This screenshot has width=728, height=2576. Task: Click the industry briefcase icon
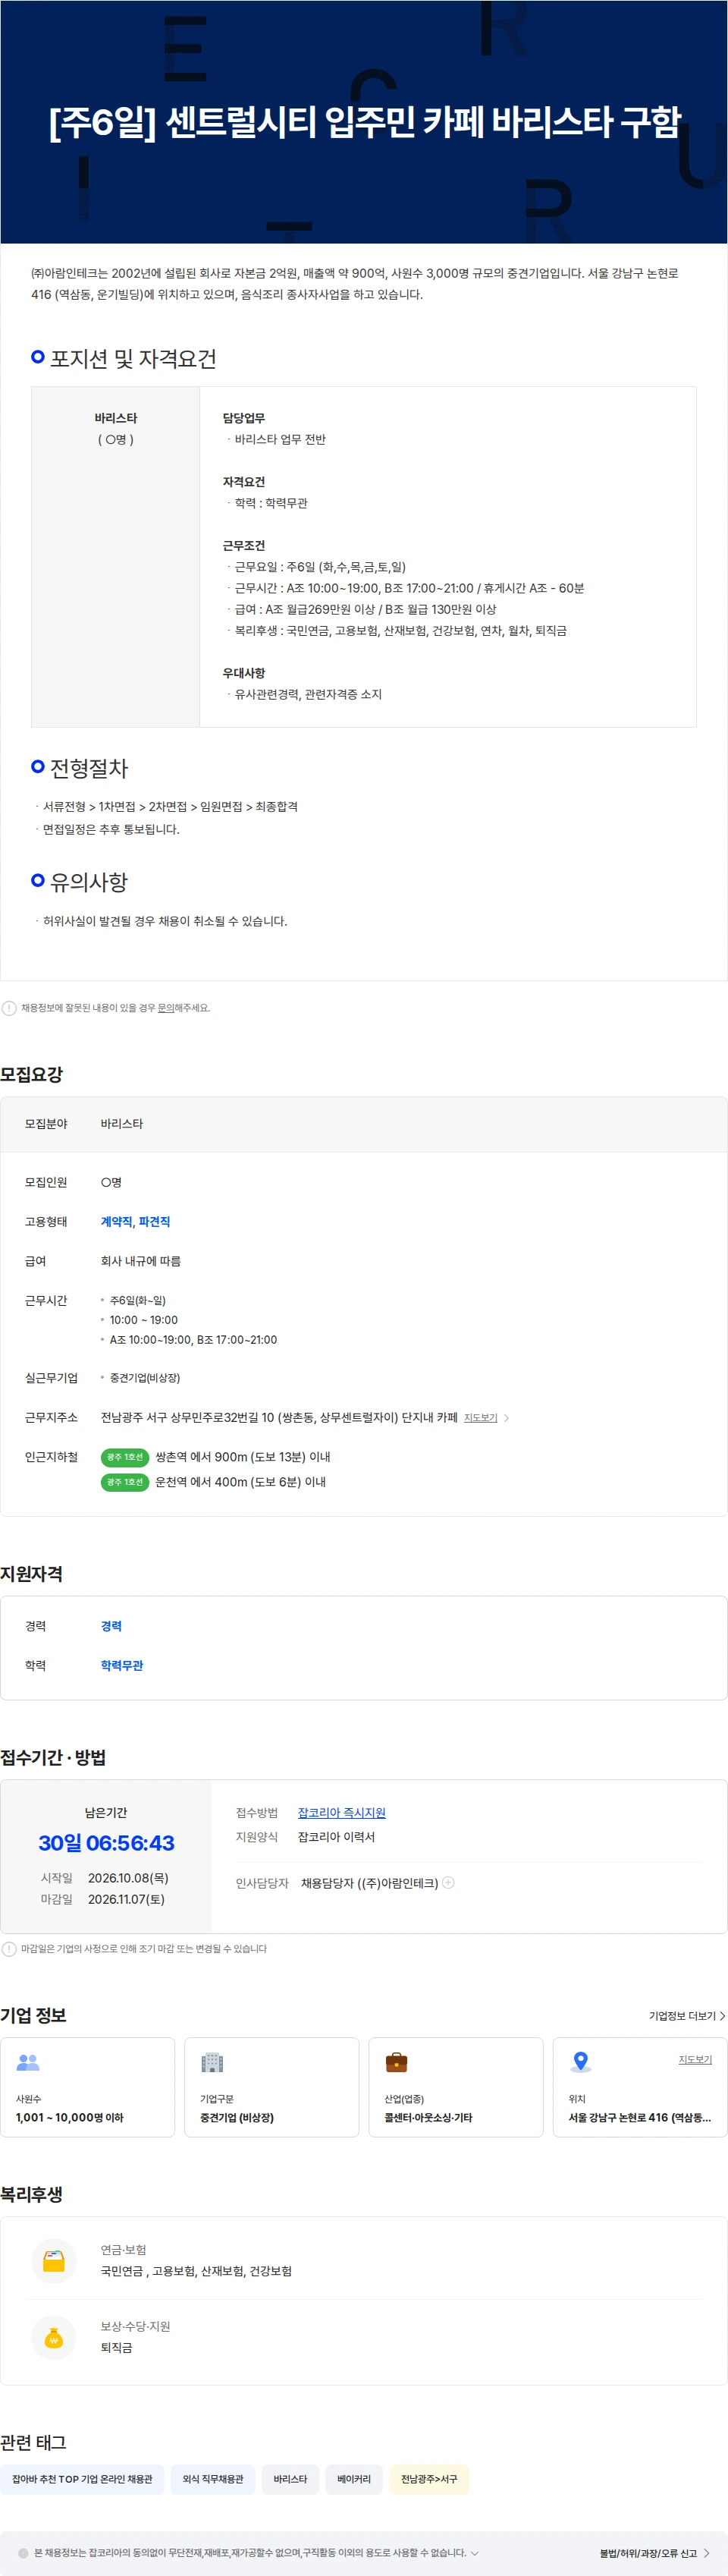click(396, 2062)
